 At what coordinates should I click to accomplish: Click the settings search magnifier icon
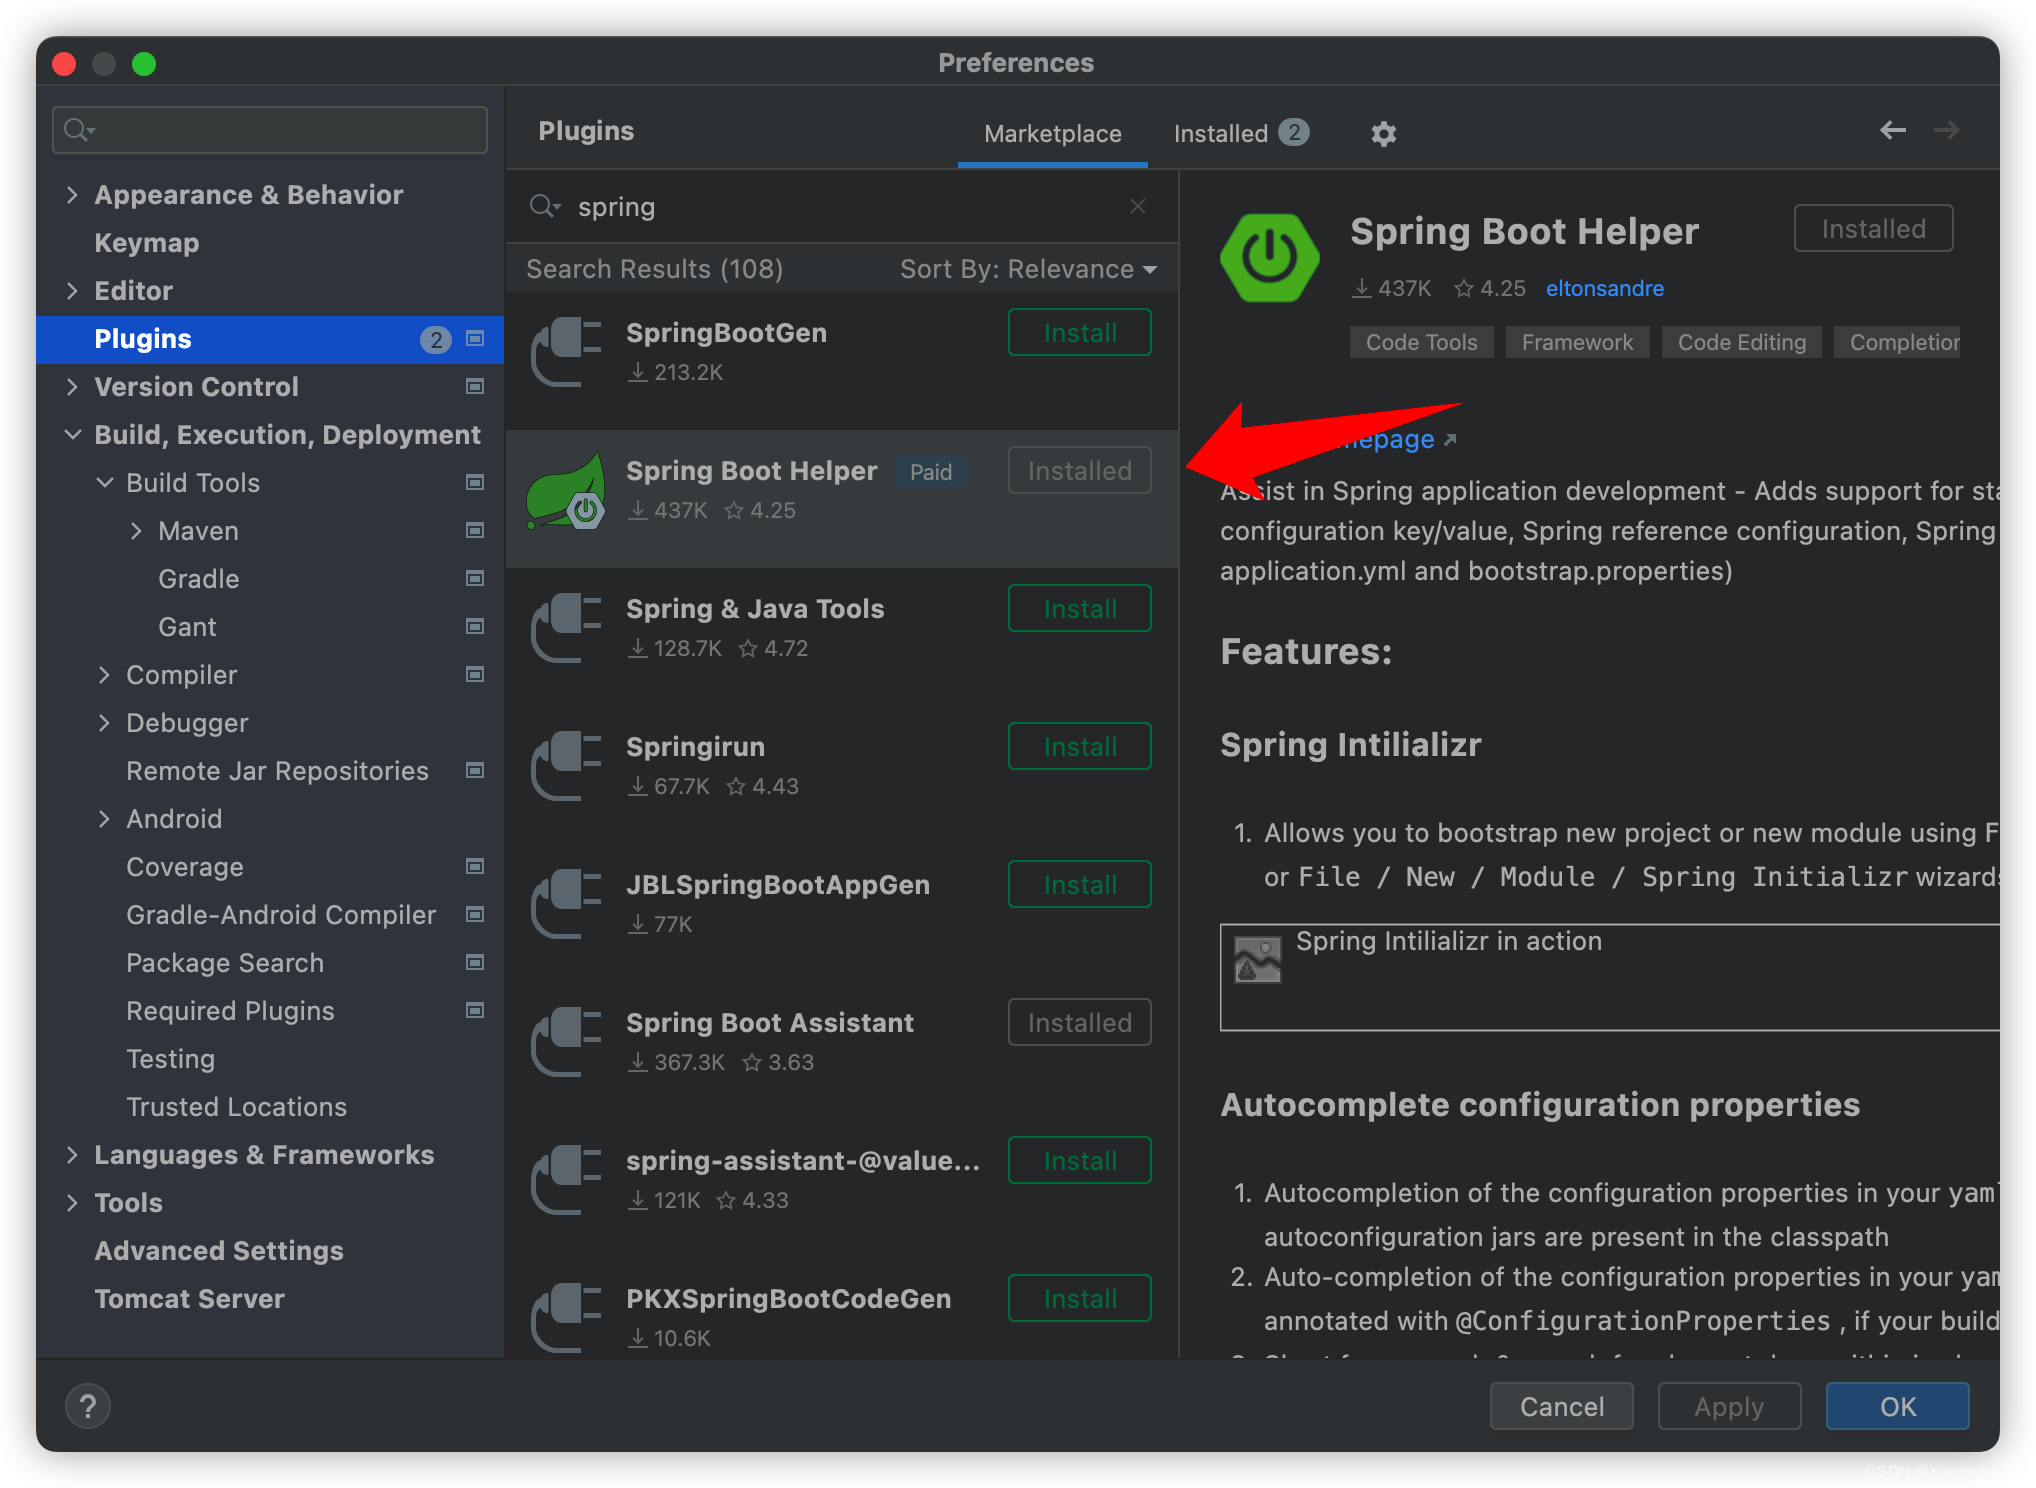(x=78, y=129)
